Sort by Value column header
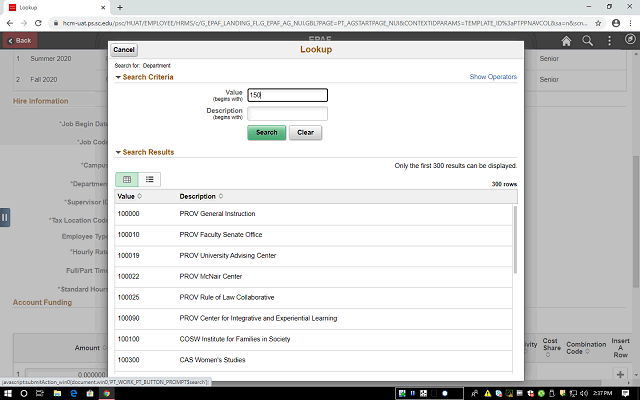 click(129, 196)
